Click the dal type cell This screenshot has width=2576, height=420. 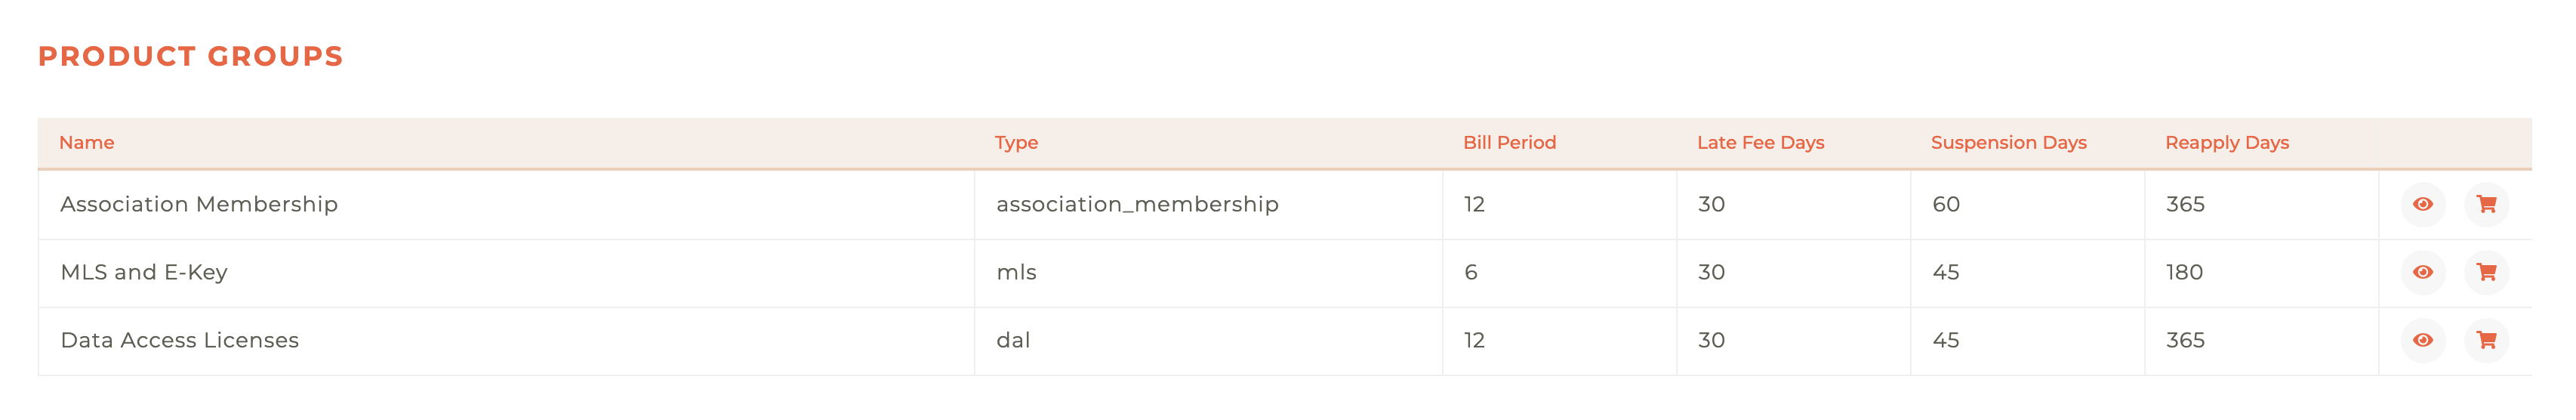pyautogui.click(x=1208, y=341)
